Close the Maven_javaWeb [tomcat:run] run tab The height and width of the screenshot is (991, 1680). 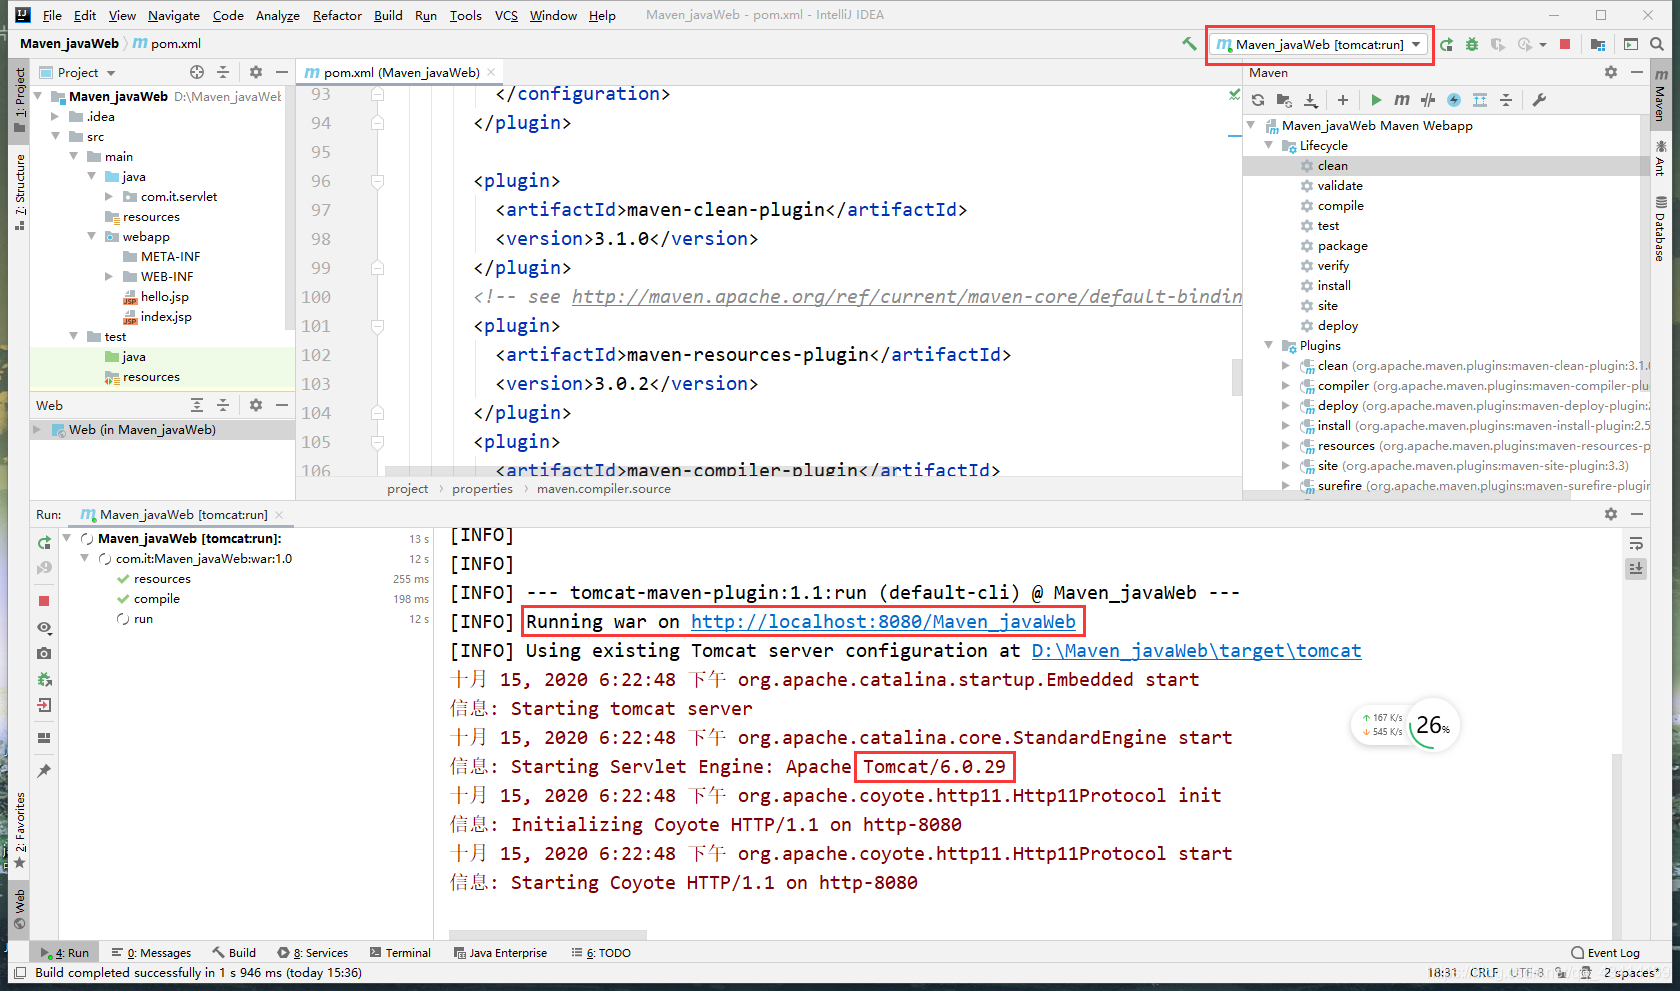click(280, 515)
